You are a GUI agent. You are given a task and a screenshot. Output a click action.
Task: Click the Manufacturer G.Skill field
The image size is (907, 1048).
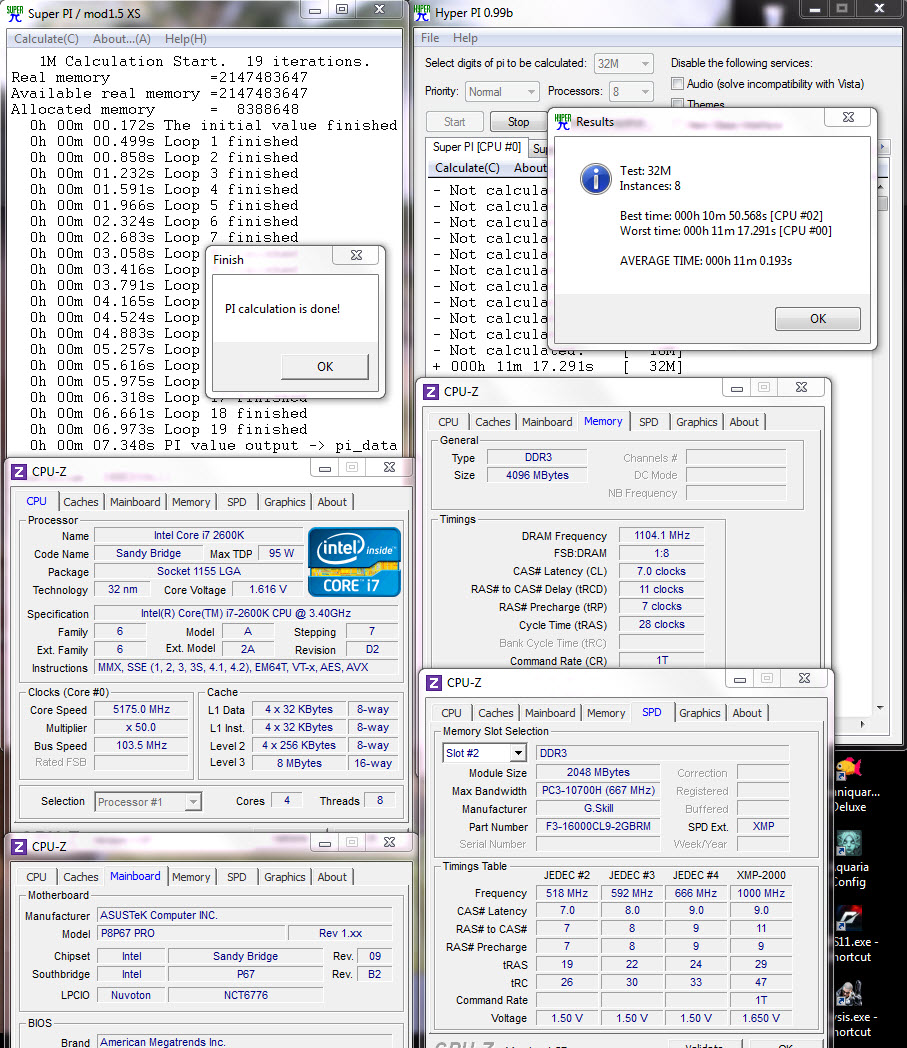point(598,808)
